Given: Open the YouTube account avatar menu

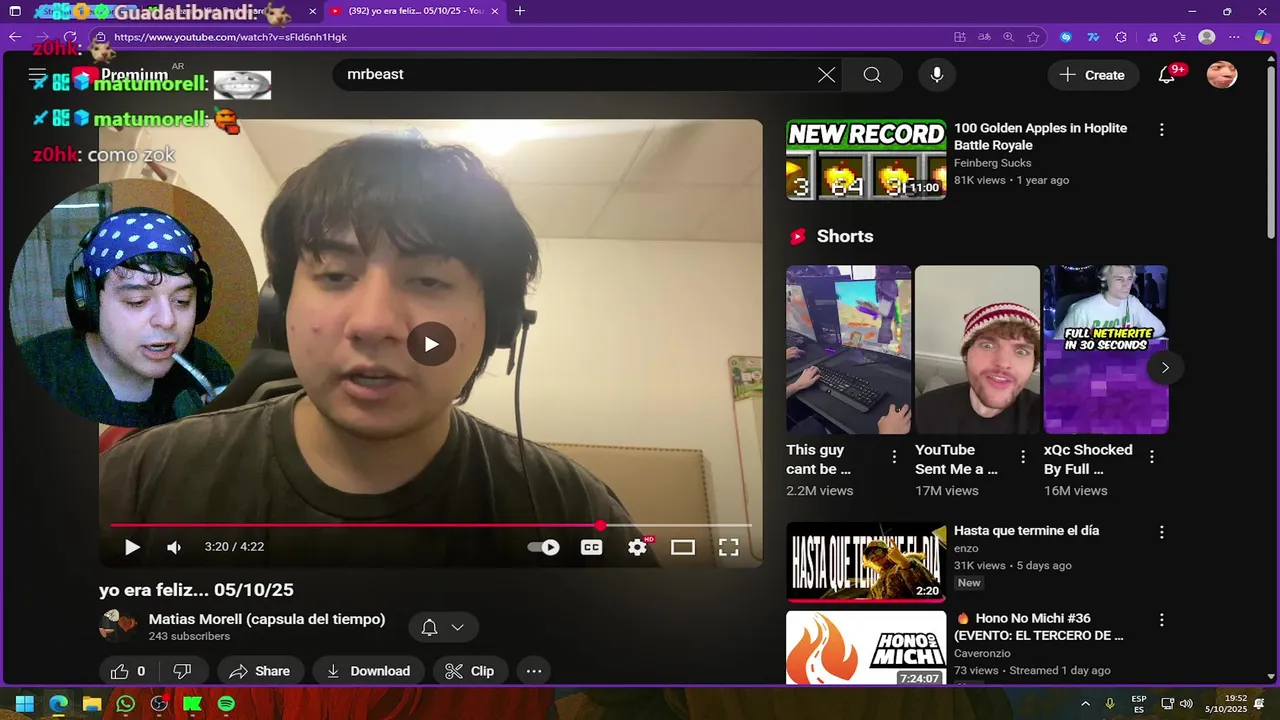Looking at the screenshot, I should [1222, 75].
